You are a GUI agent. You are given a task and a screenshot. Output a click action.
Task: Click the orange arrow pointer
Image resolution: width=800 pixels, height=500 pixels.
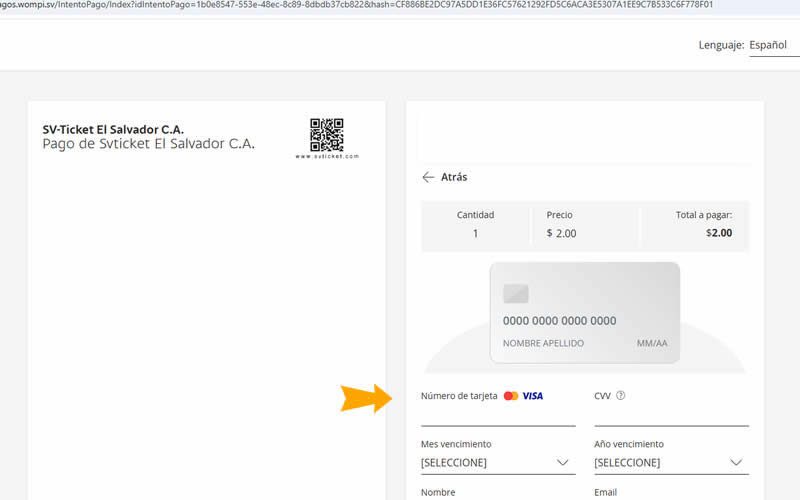(x=365, y=398)
